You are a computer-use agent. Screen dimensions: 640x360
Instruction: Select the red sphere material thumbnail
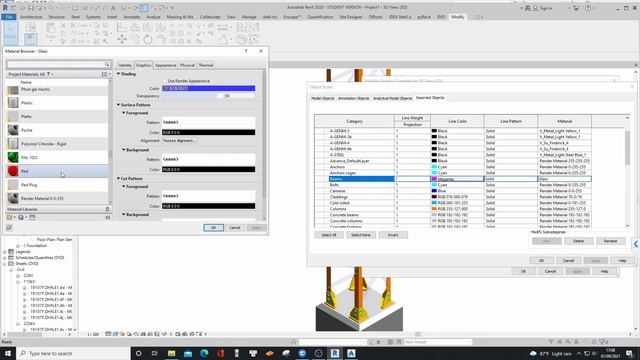coord(13,171)
